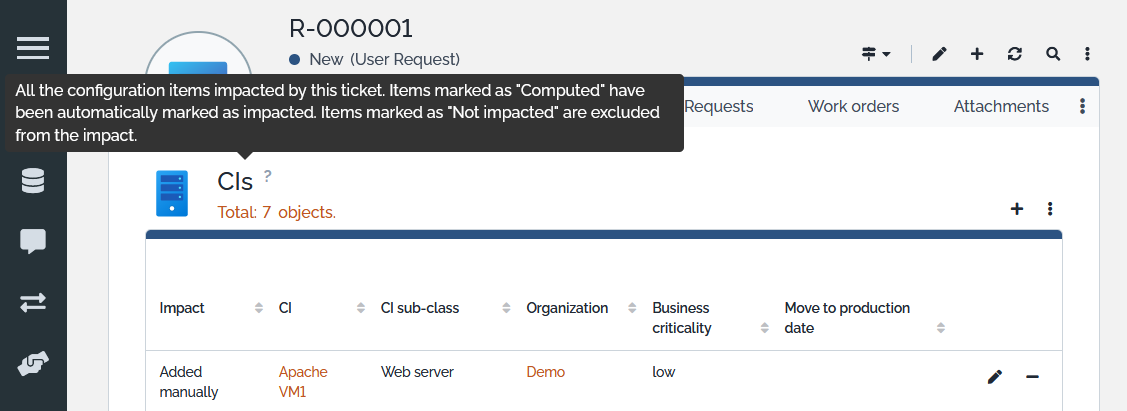Edit the Apache VM1 row
Image resolution: width=1127 pixels, height=411 pixels.
point(994,377)
